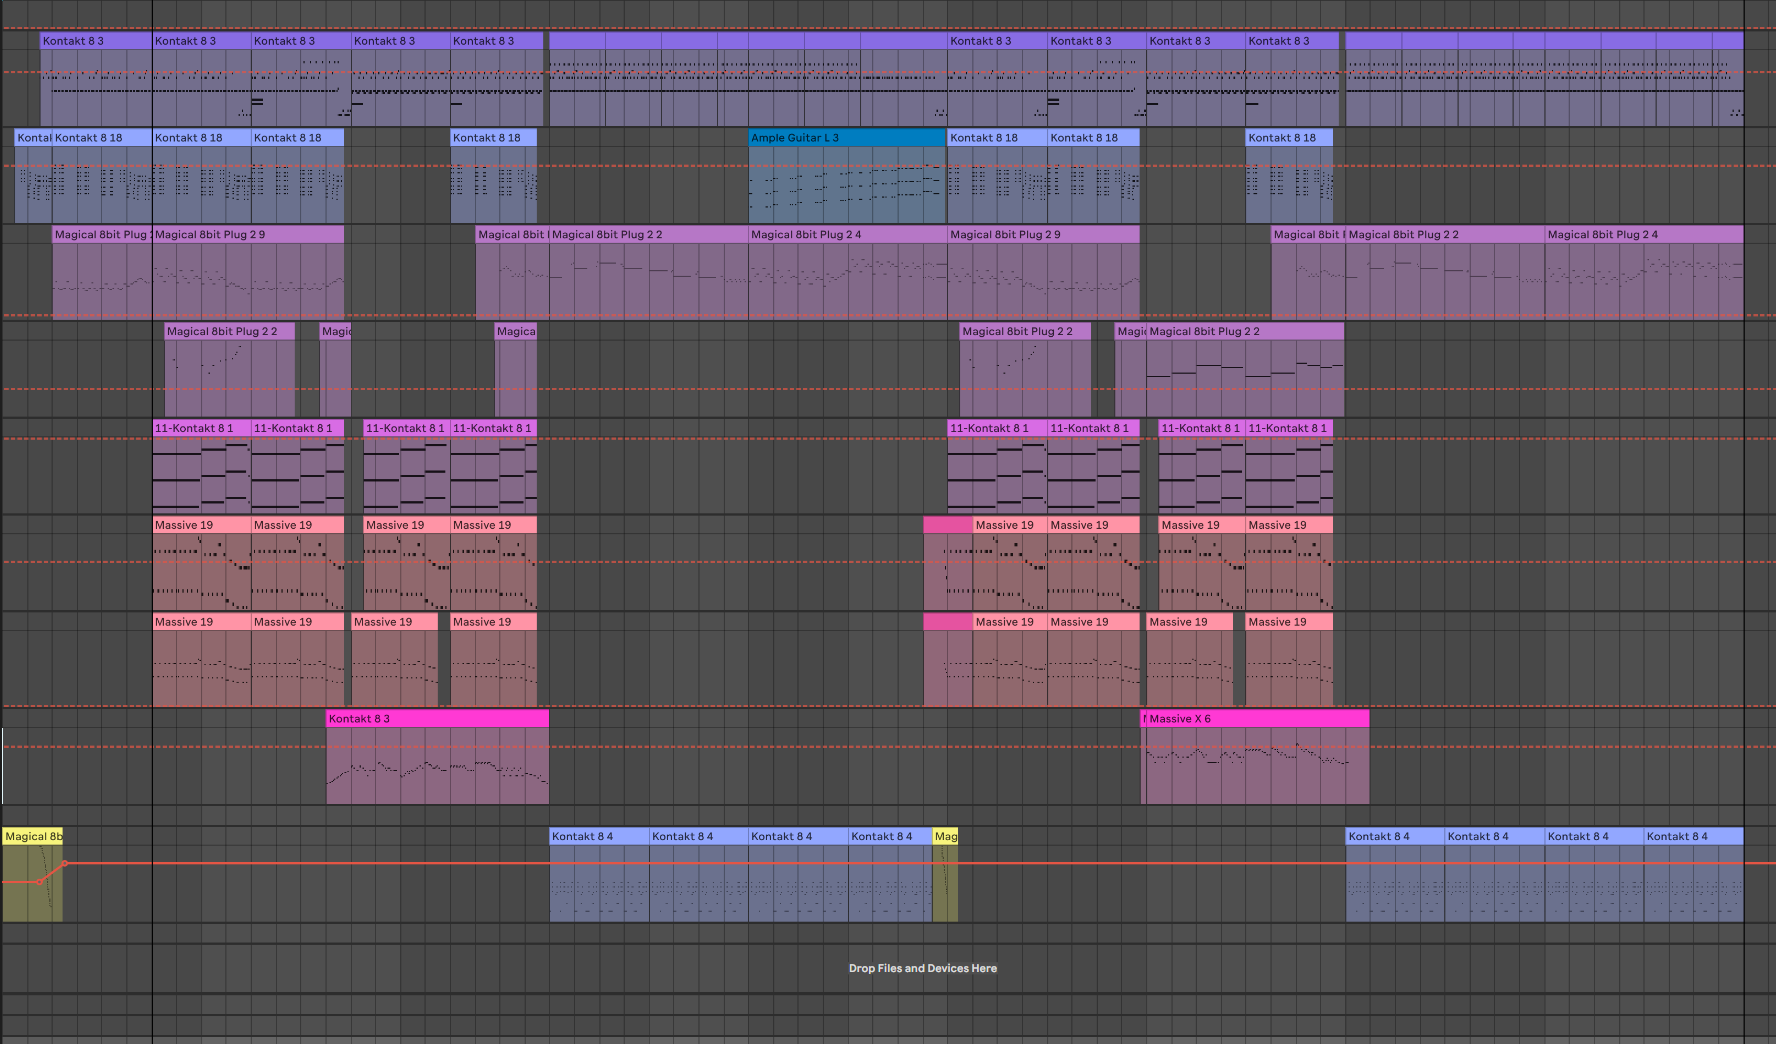Select the first Magical 8bit Plug 2 9 clip

248,272
